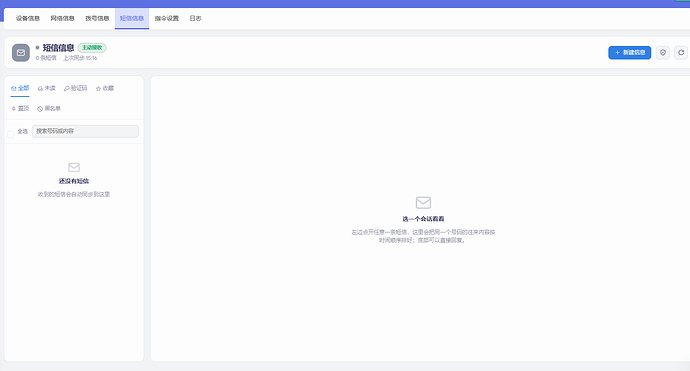The image size is (690, 371).
Task: Click the gray envelope SMS header icon
Action: (x=21, y=52)
